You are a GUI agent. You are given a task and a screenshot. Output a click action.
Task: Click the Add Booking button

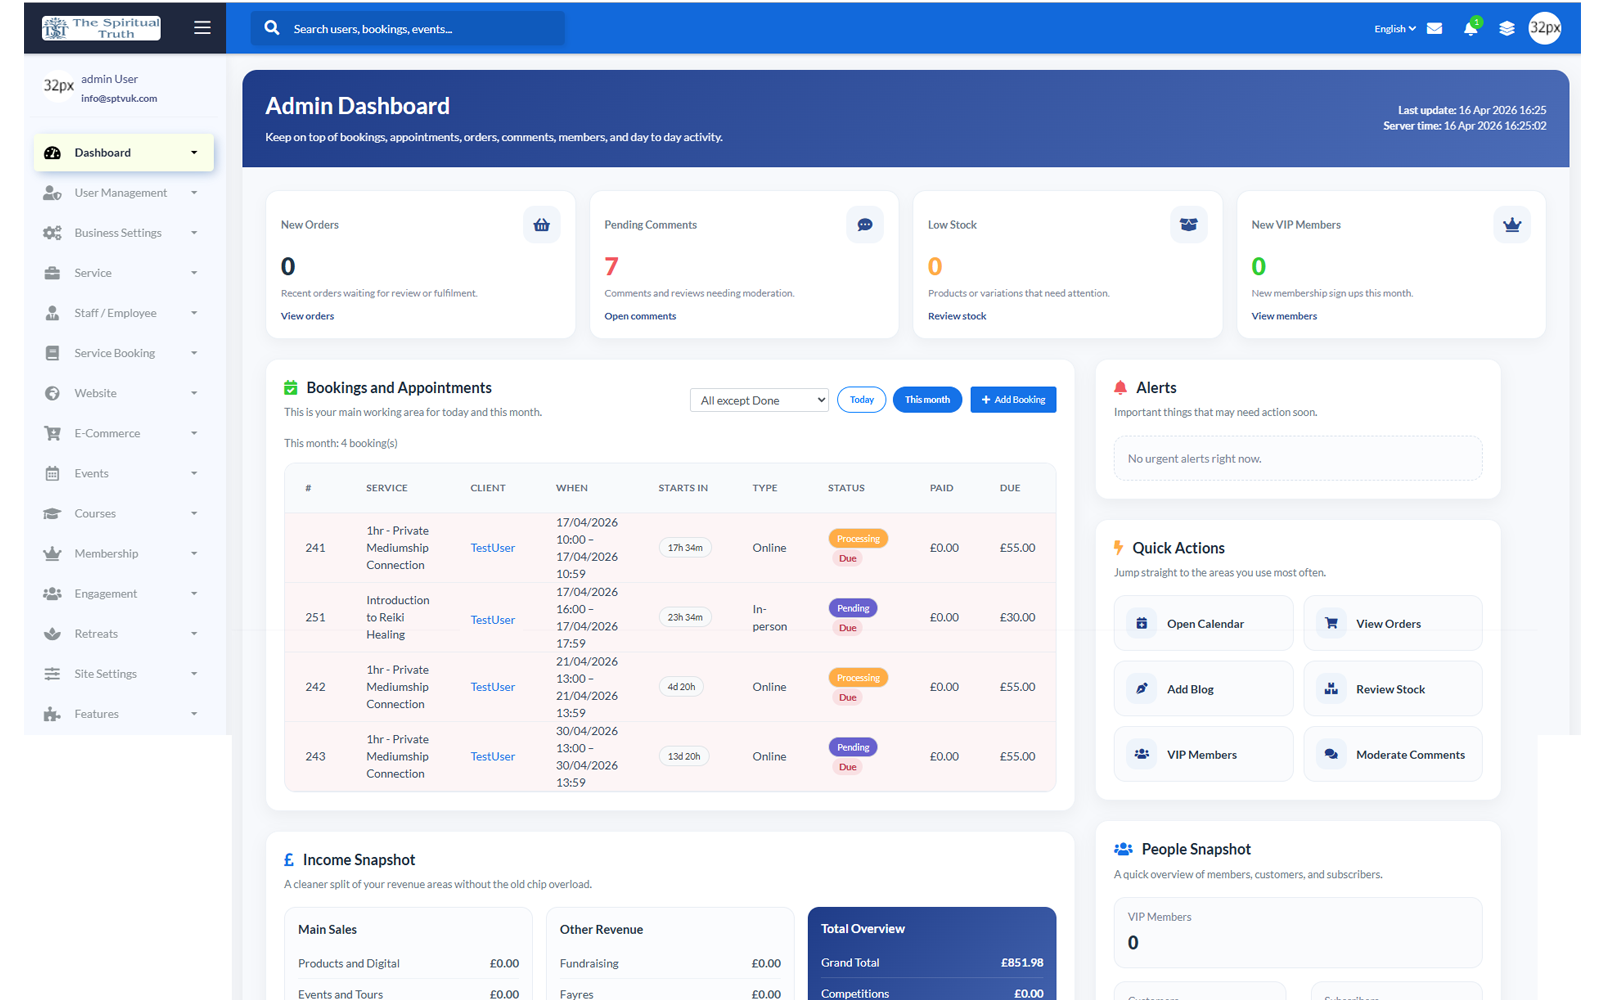(1012, 399)
